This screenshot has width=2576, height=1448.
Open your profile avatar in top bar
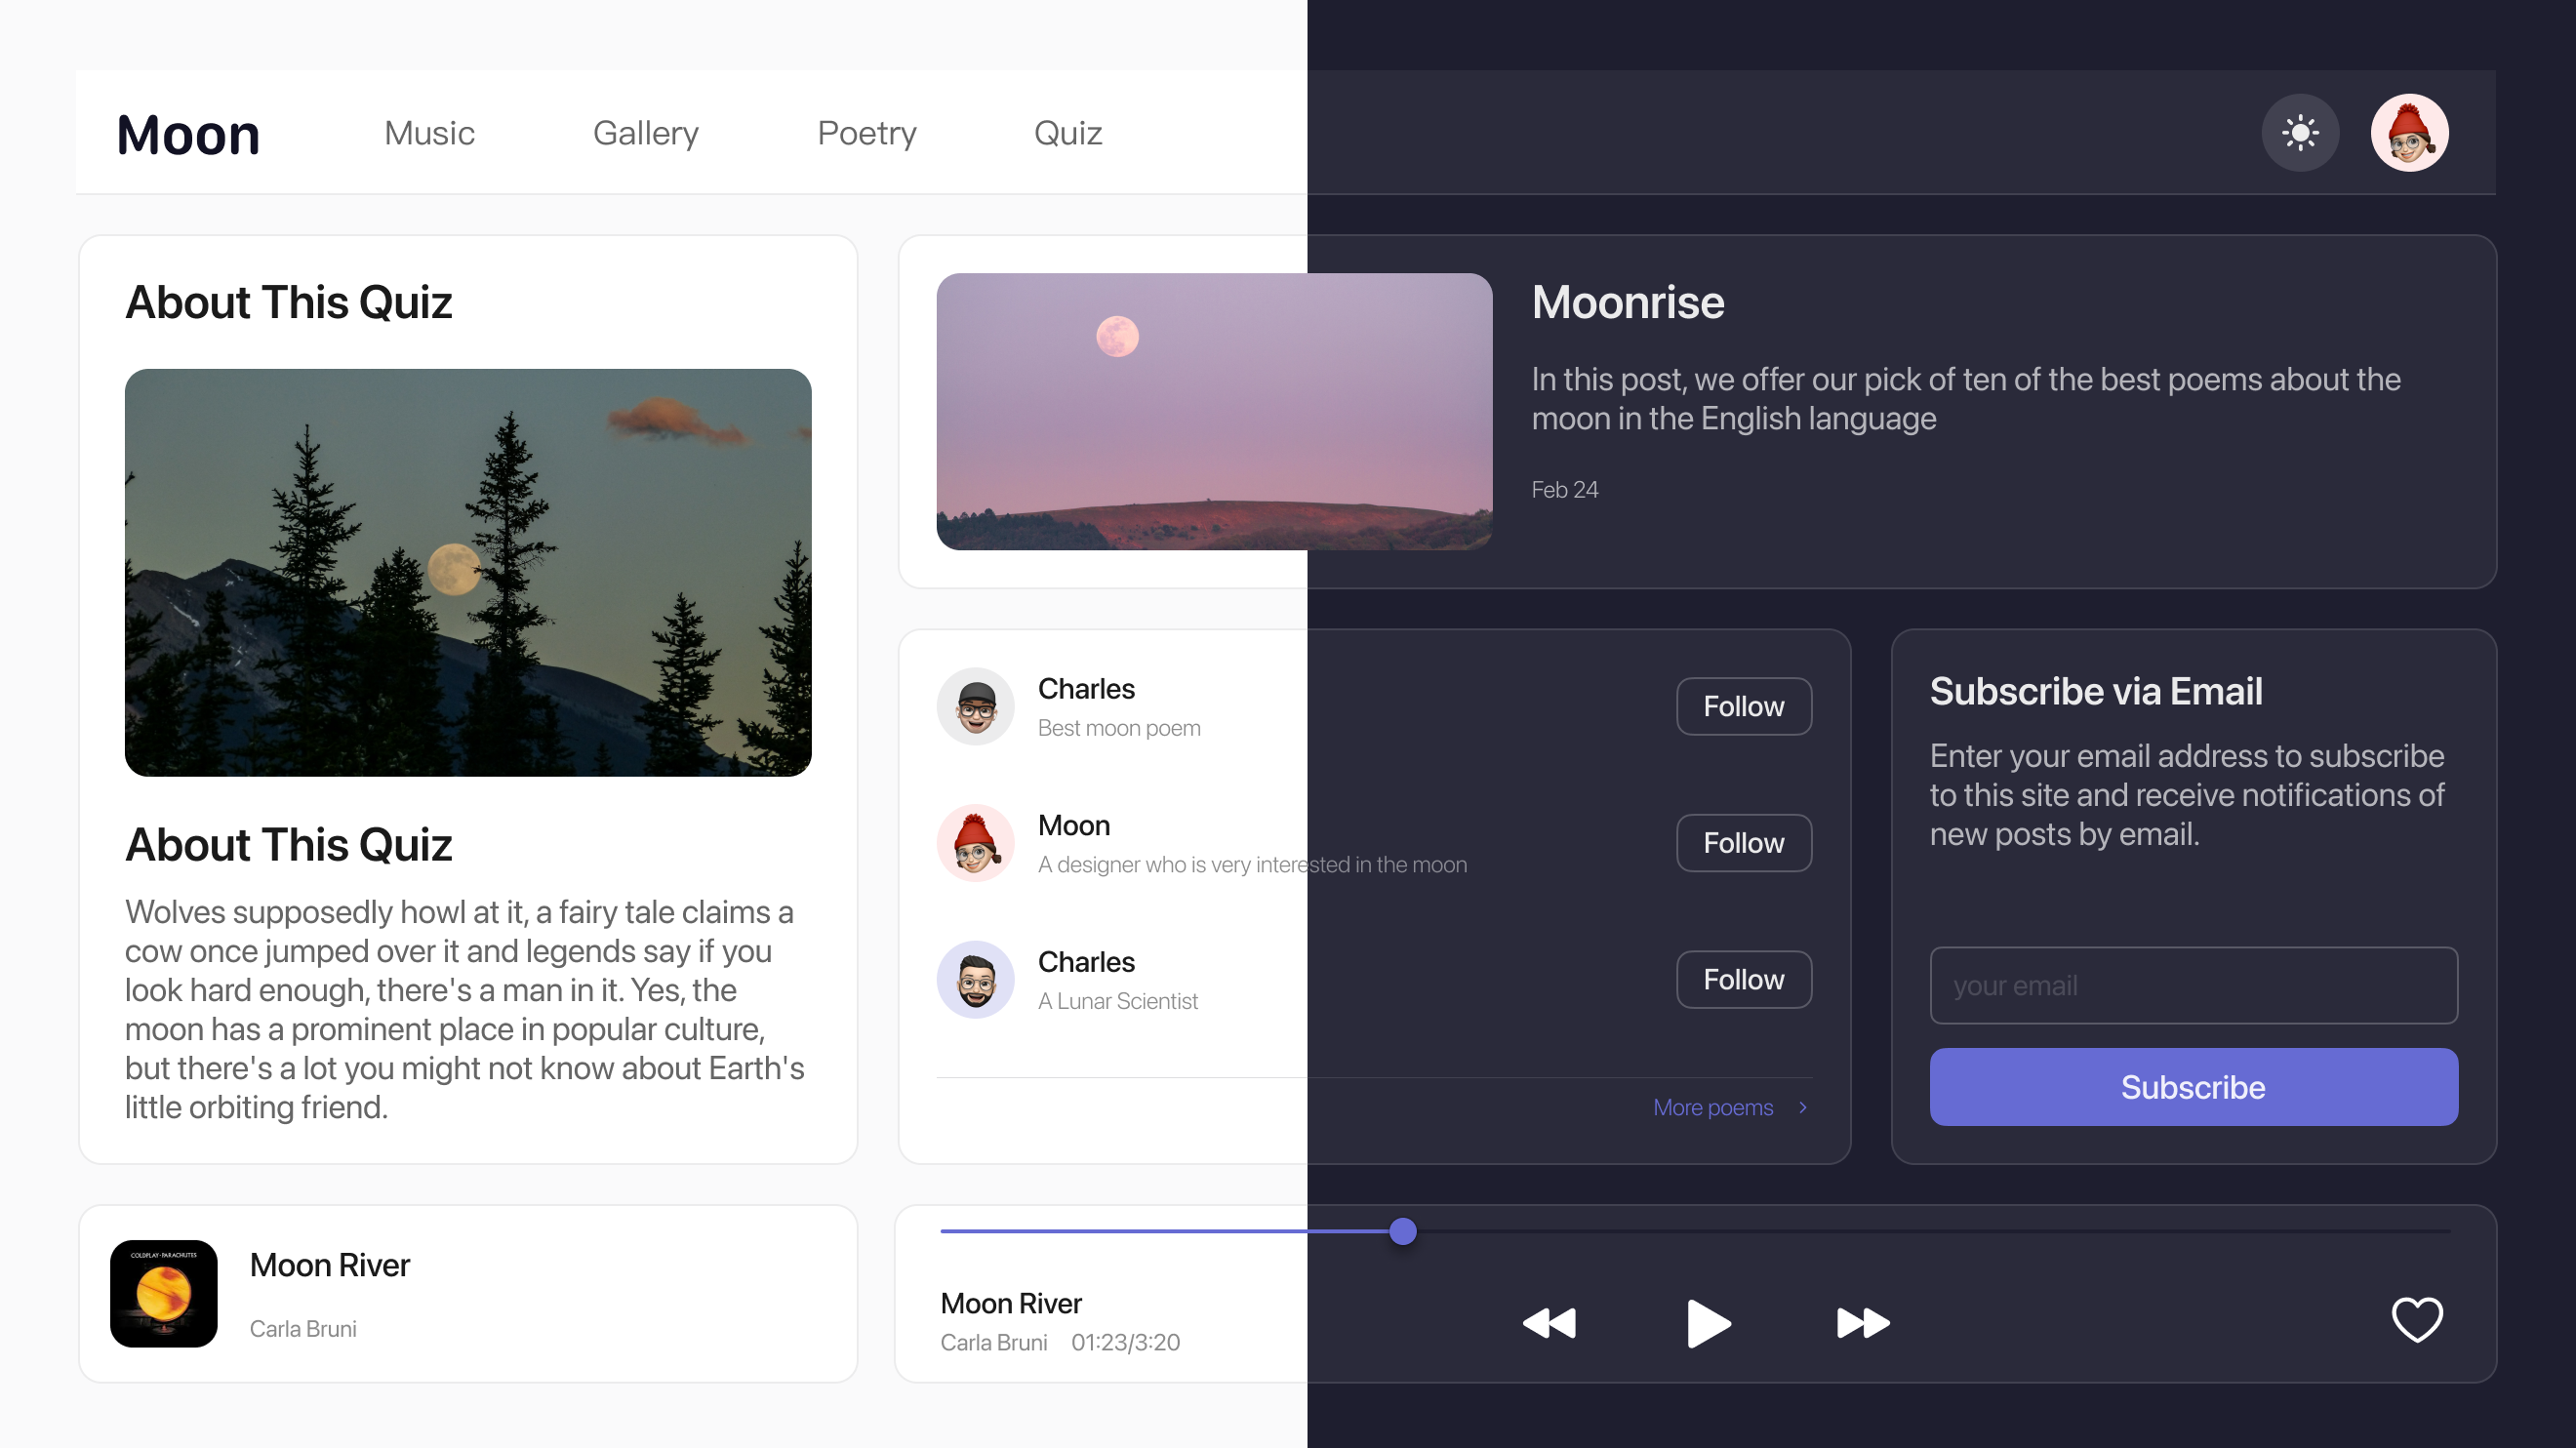pyautogui.click(x=2410, y=132)
